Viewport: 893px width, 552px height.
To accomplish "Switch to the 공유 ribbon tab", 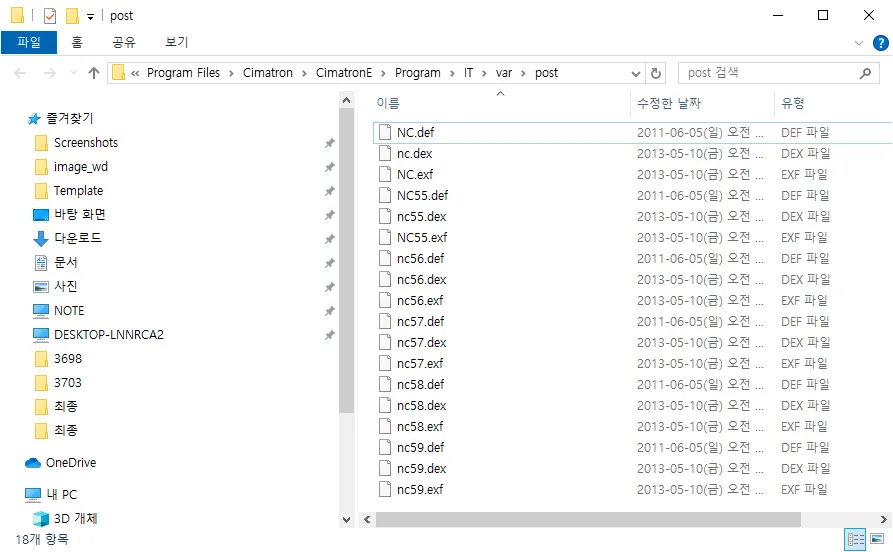I will point(124,42).
